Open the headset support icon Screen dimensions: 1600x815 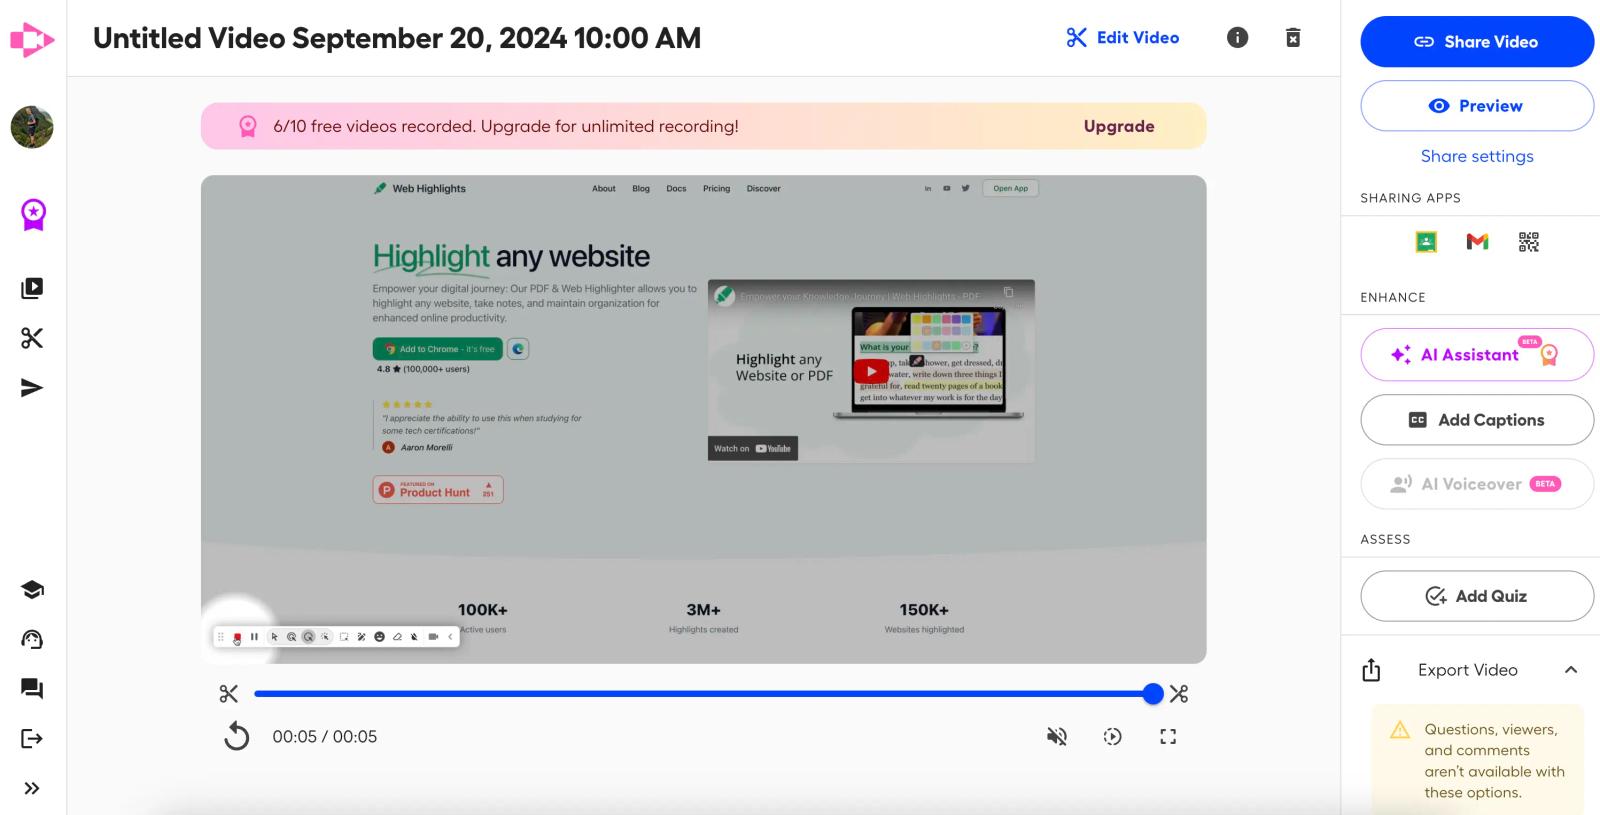tap(32, 639)
